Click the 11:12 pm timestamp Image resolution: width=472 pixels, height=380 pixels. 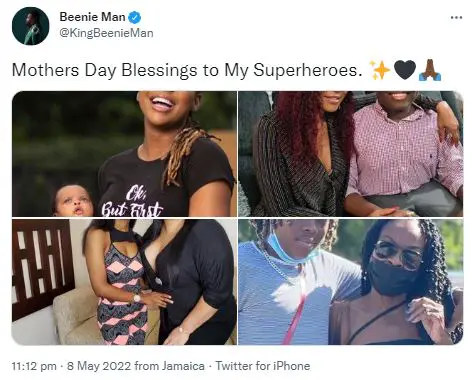34,366
